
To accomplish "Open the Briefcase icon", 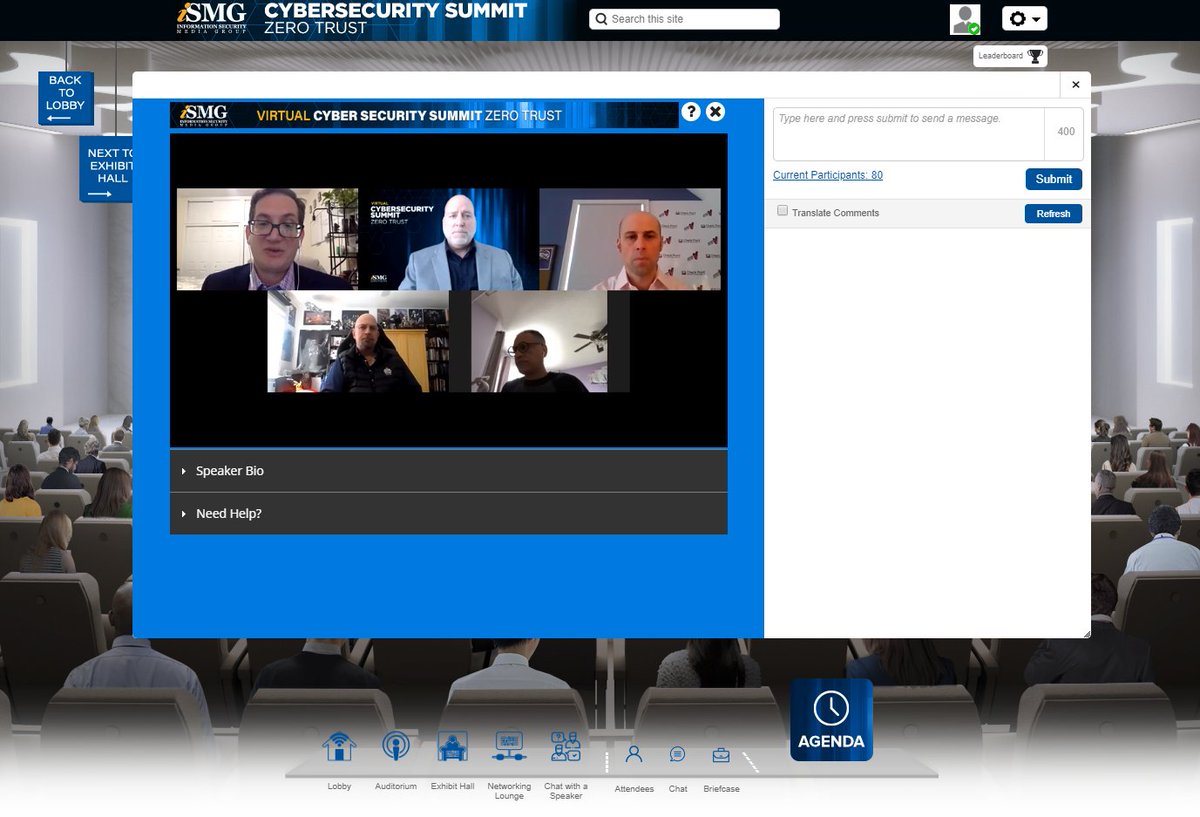I will 720,755.
